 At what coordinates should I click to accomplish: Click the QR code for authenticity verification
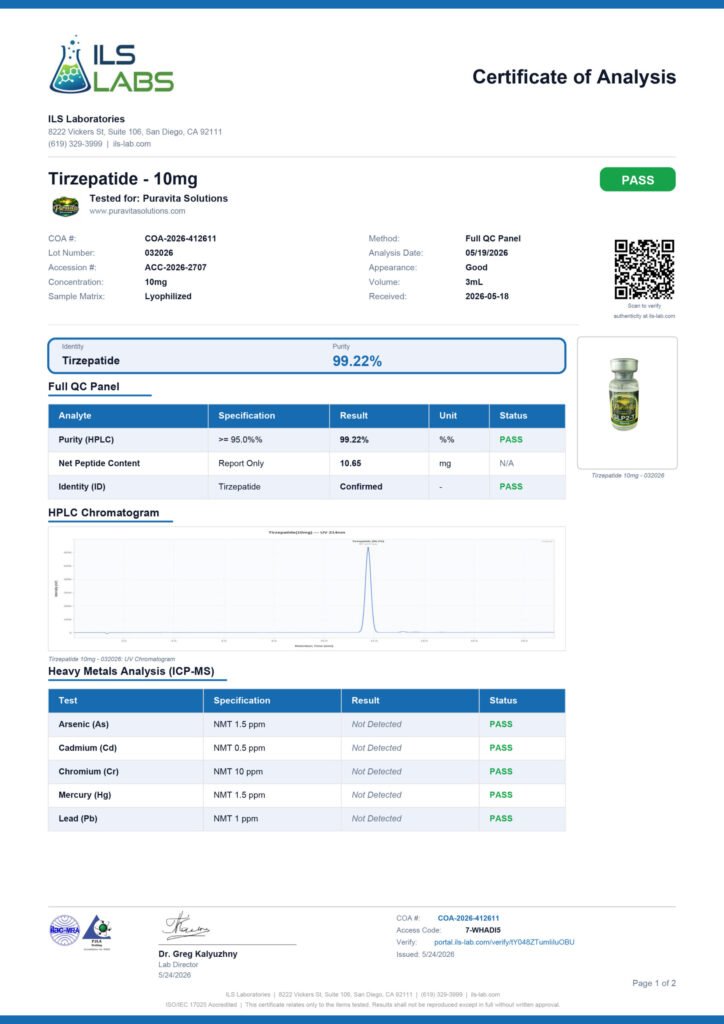(x=644, y=269)
